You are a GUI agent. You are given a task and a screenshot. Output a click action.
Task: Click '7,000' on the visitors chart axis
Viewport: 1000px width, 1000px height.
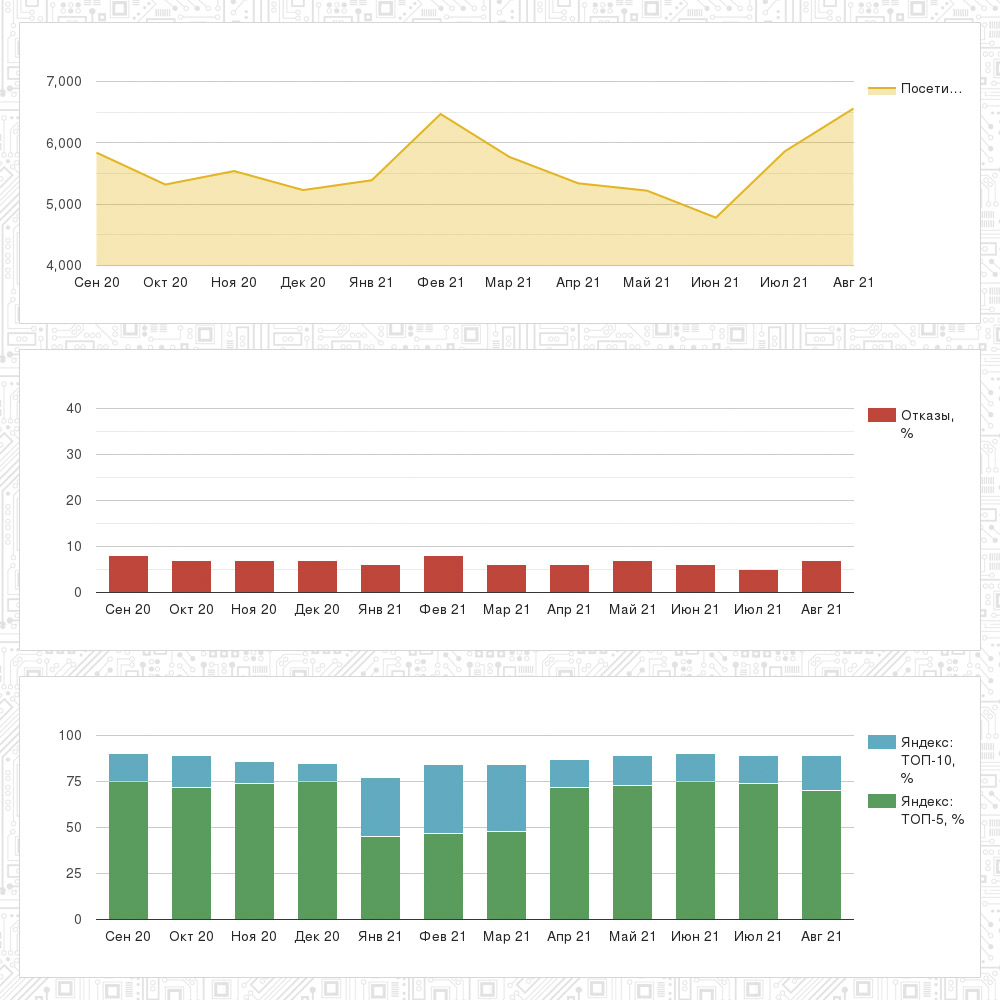tap(64, 81)
